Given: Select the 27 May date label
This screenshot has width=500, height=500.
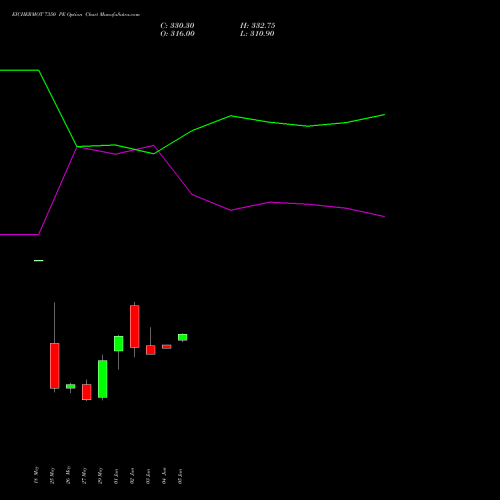Looking at the screenshot, I should pos(84,476).
